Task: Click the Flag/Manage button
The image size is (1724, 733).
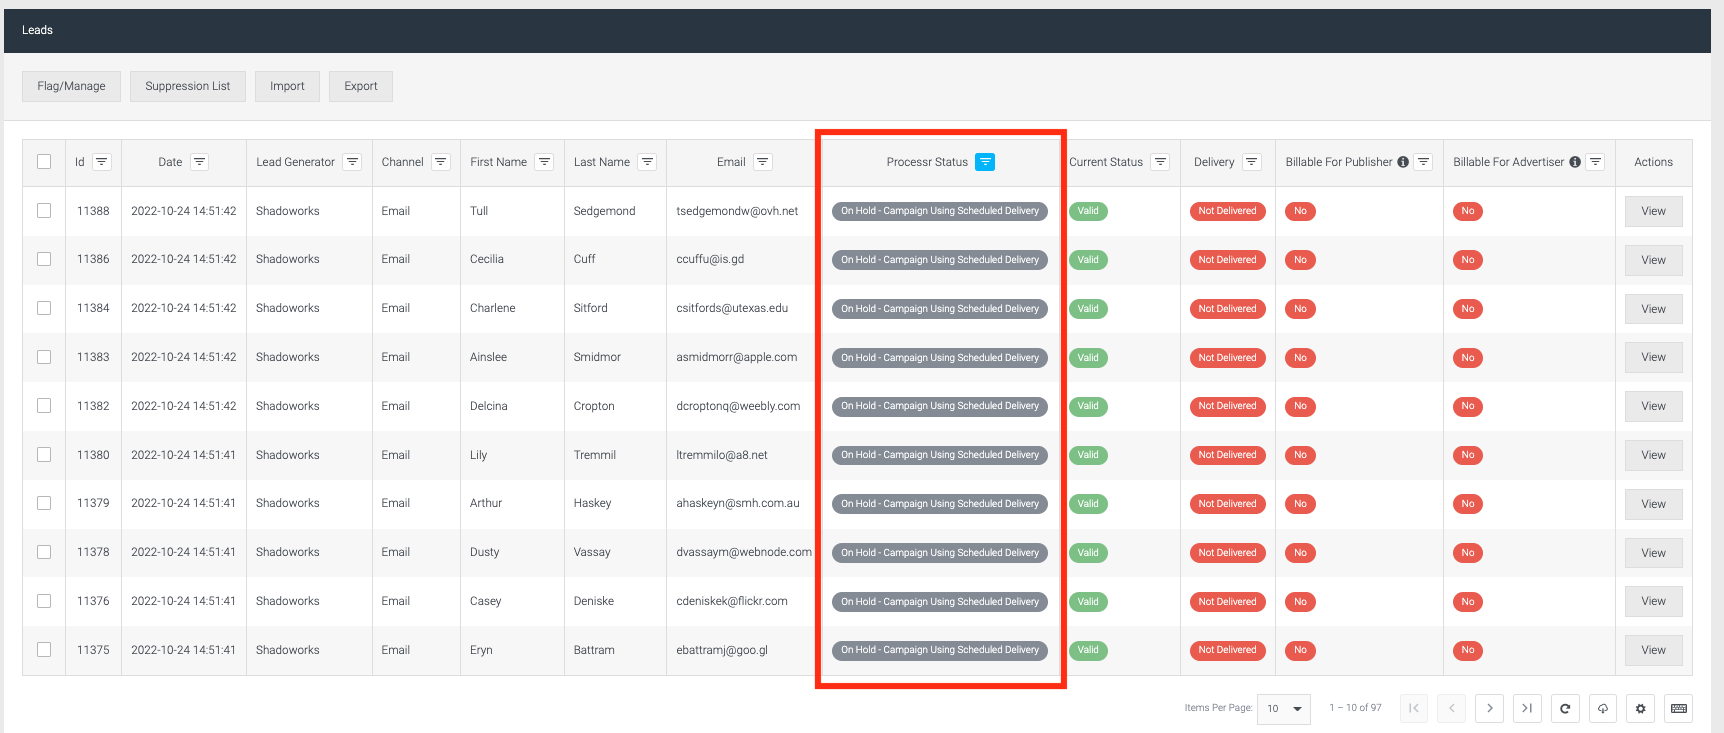Action: click(x=71, y=86)
